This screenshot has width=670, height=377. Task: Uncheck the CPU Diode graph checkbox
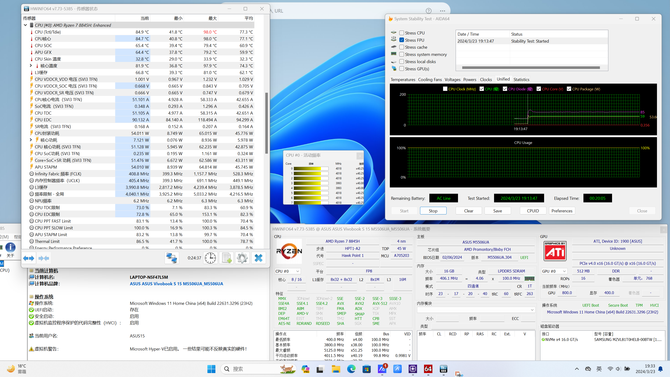505,89
